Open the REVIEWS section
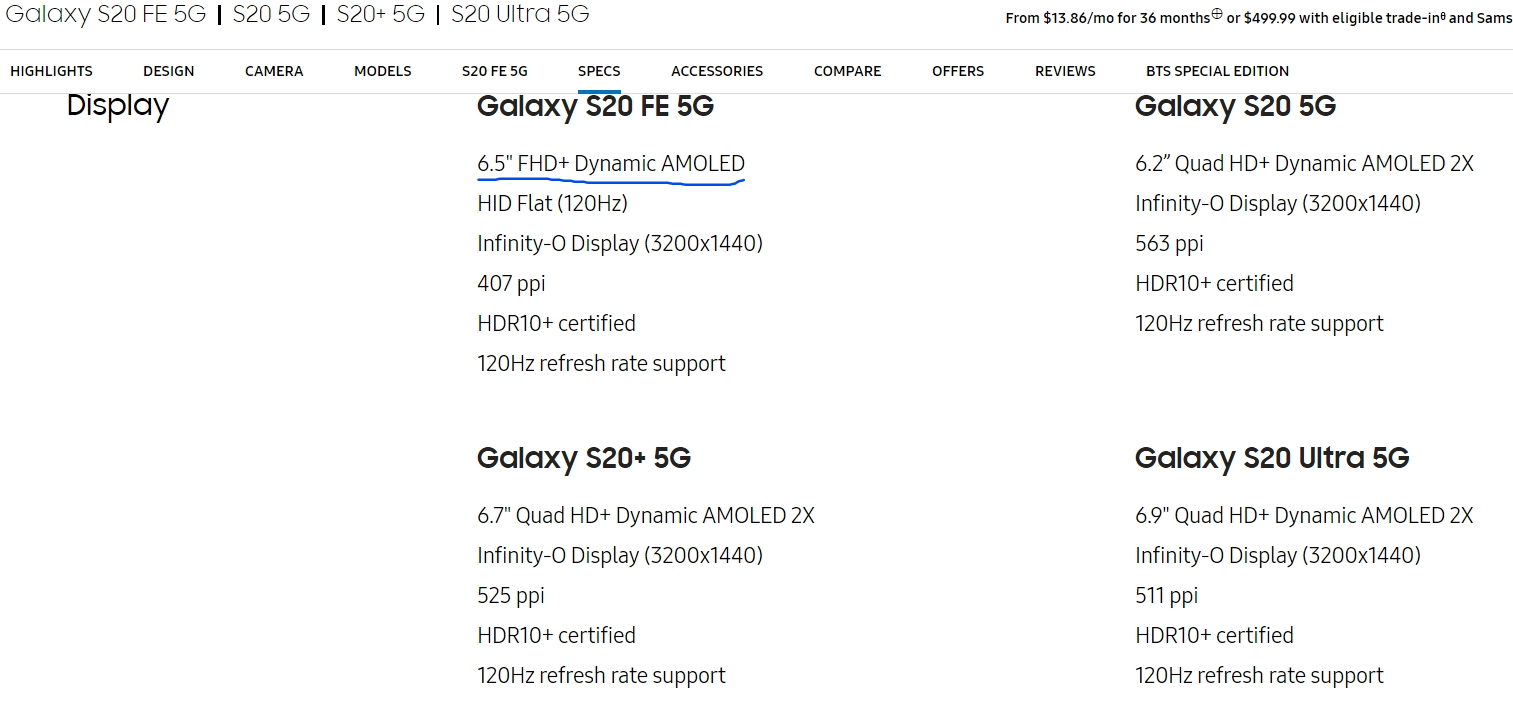The width and height of the screenshot is (1513, 725). (1065, 71)
